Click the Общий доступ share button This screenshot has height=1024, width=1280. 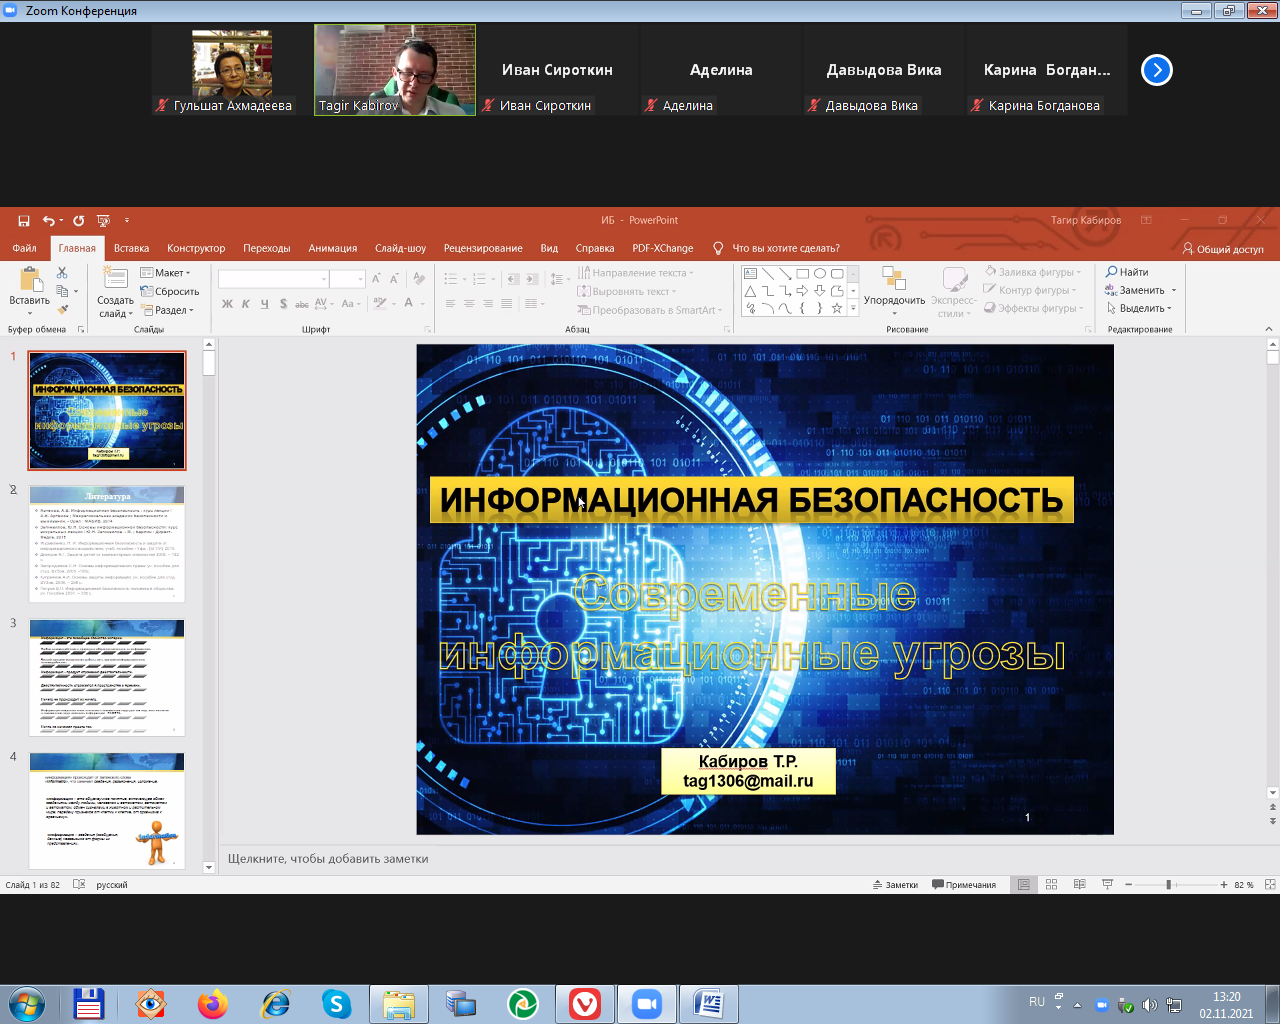1222,249
